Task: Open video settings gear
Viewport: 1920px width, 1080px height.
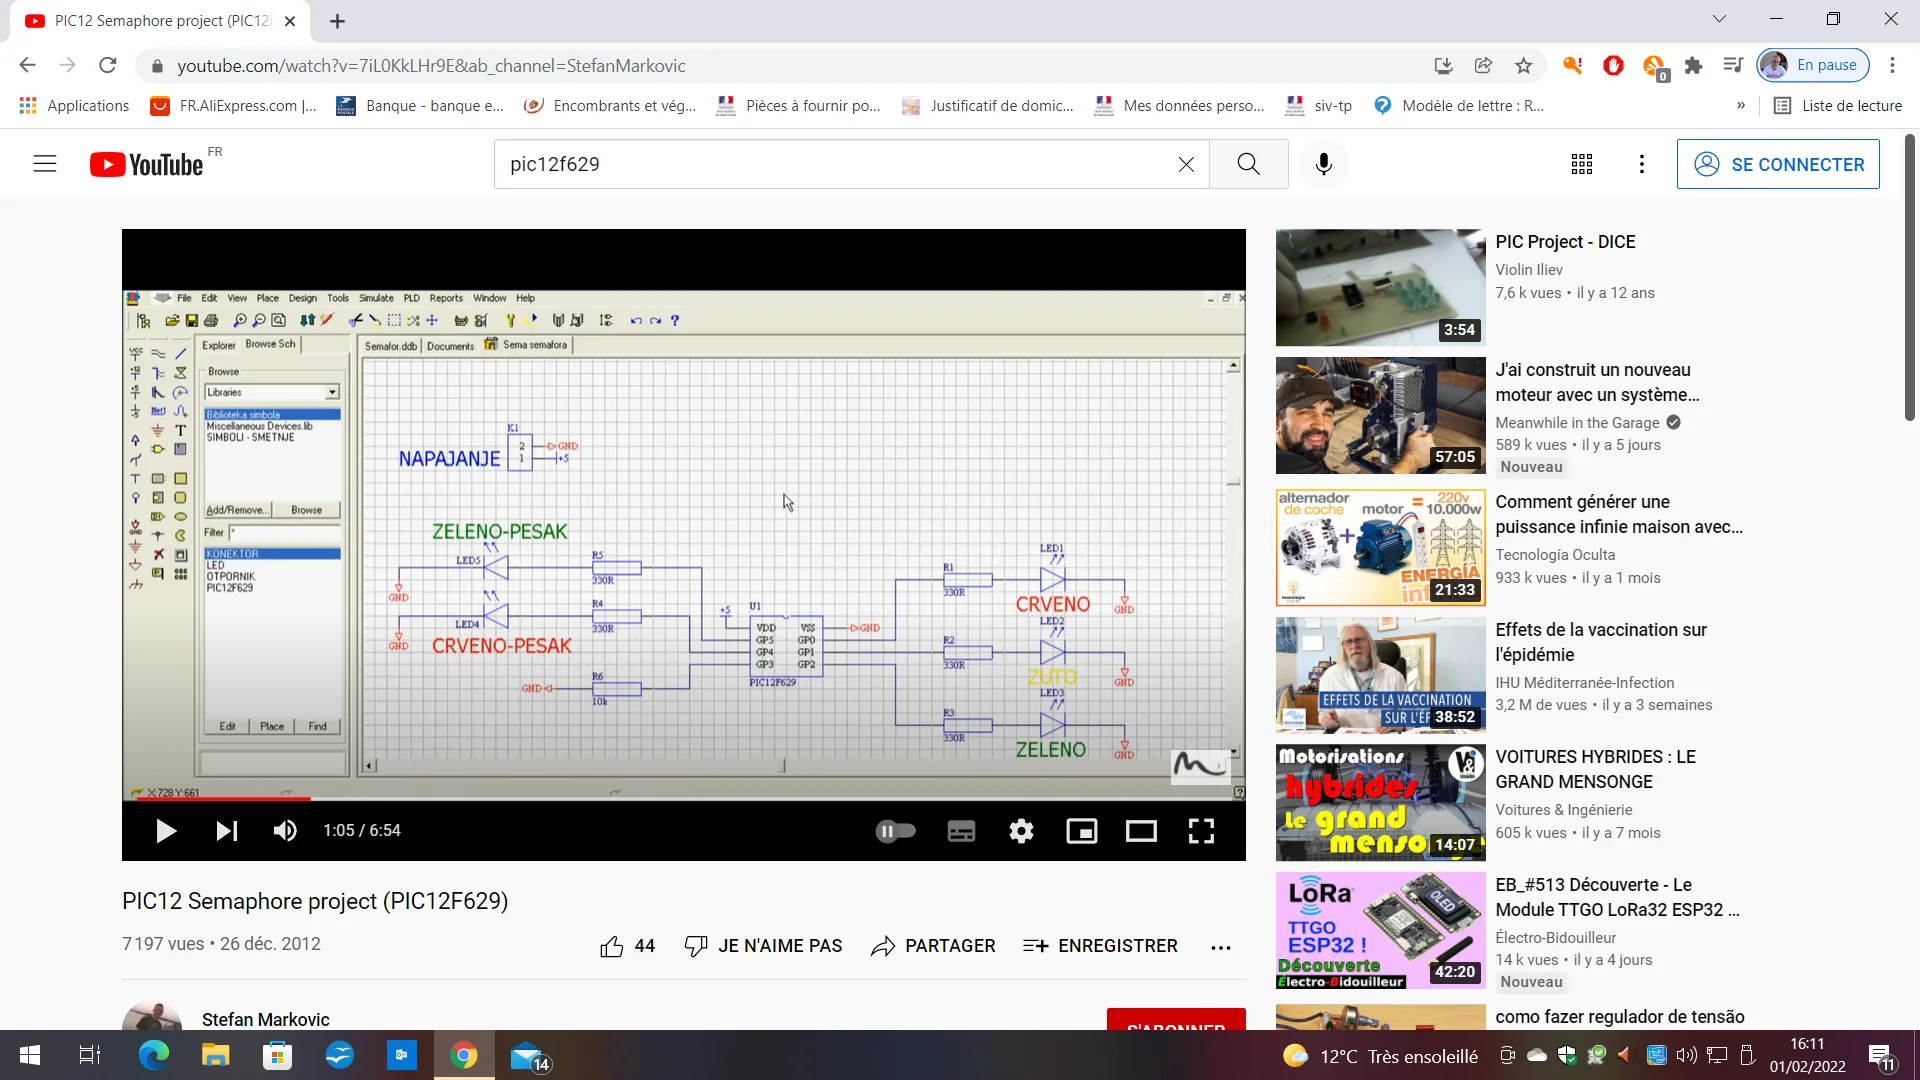Action: 1021,831
